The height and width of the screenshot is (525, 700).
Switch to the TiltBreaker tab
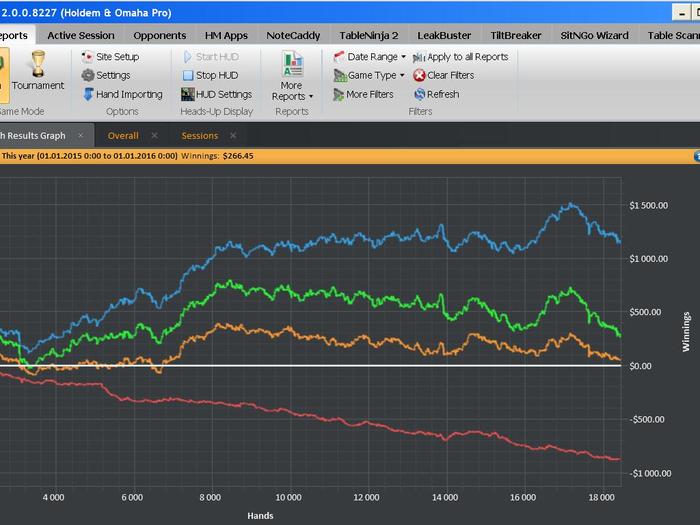(x=516, y=35)
